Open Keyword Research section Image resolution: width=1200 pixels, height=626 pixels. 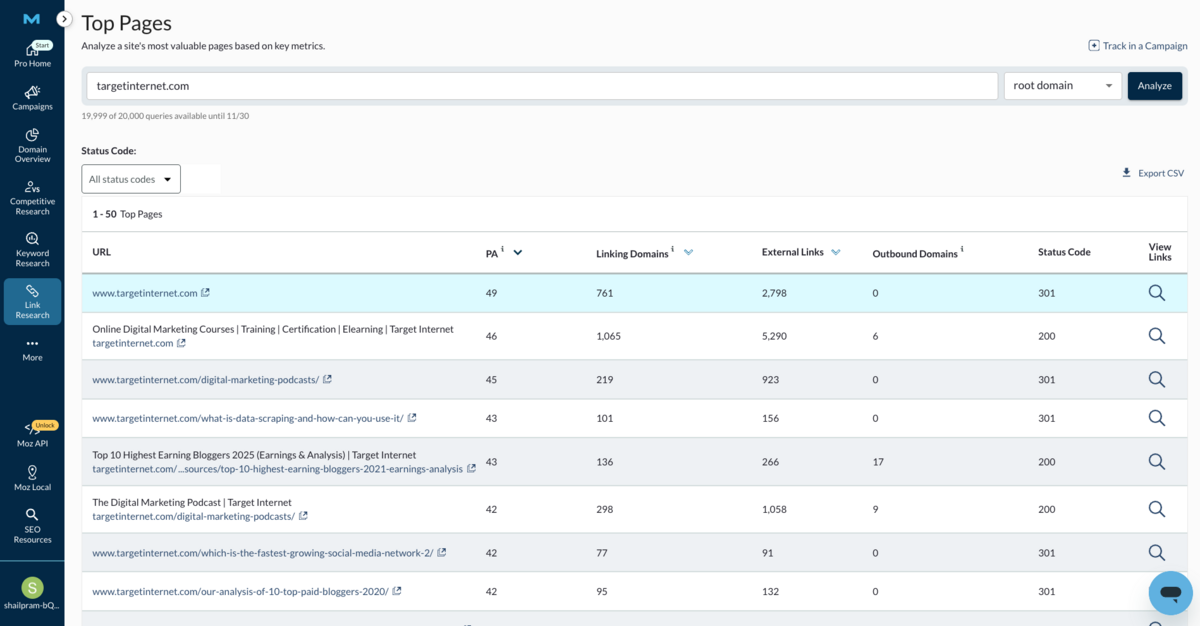tap(32, 250)
